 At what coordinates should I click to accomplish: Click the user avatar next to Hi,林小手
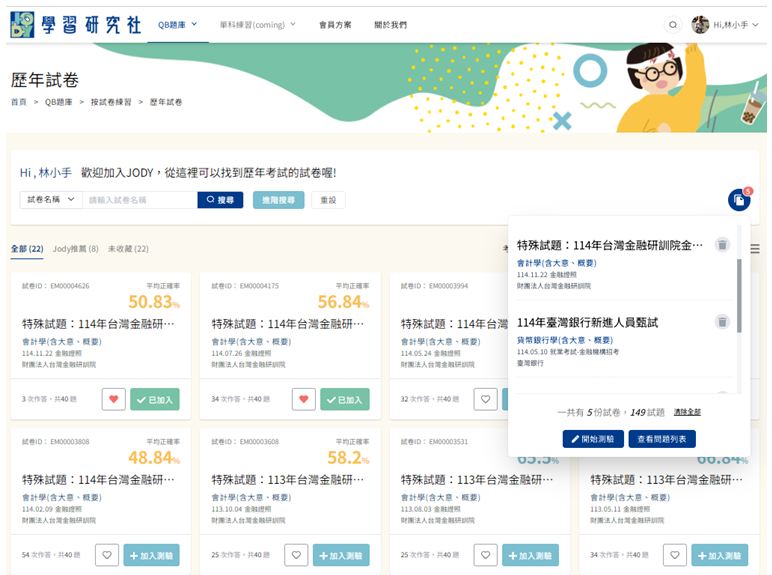coord(700,24)
